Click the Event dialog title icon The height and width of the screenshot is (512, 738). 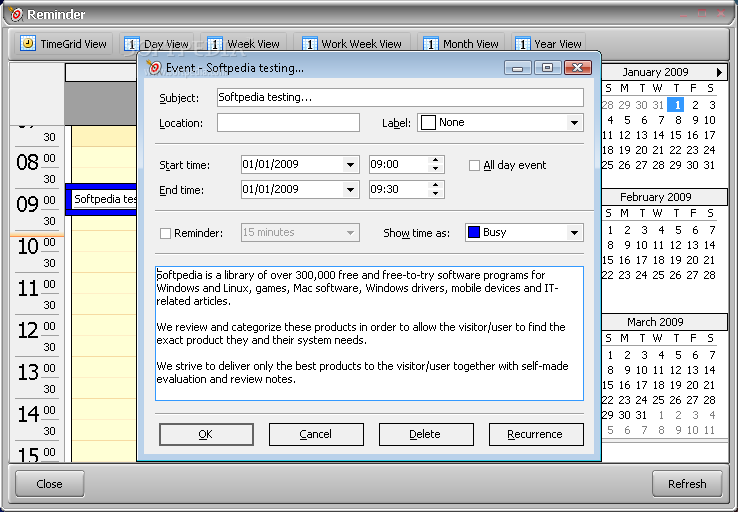pyautogui.click(x=154, y=68)
